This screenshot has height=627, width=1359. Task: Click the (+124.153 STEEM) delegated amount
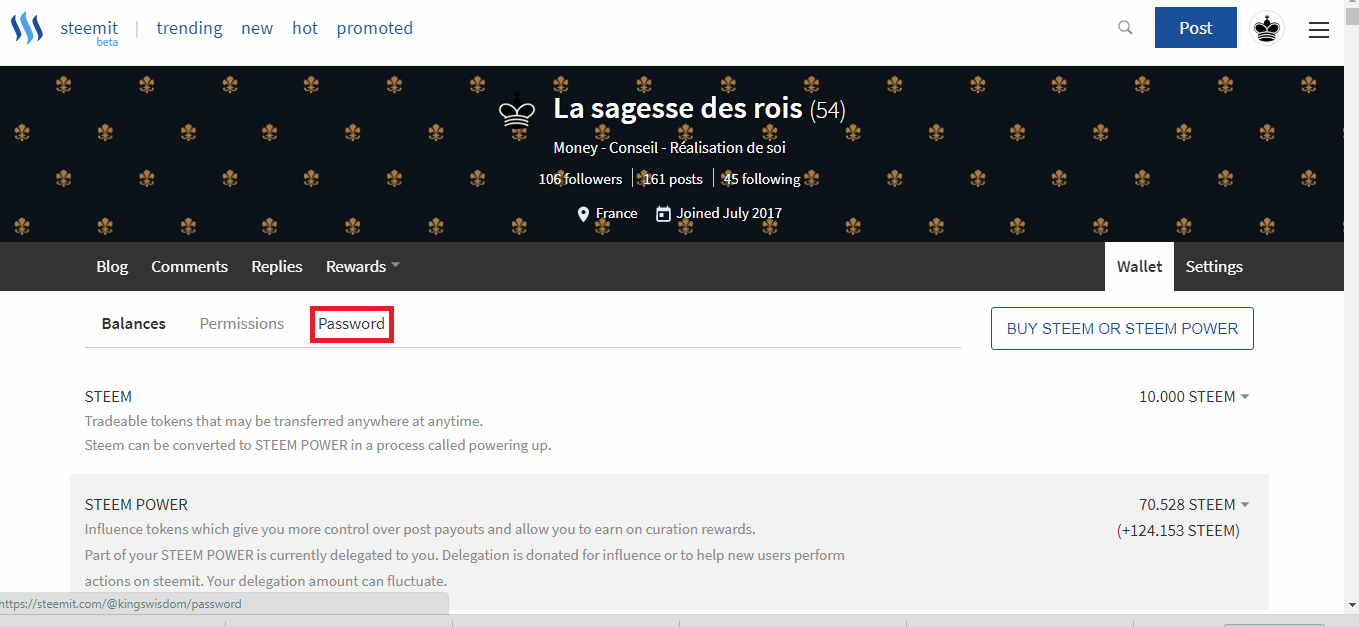pyautogui.click(x=1178, y=530)
